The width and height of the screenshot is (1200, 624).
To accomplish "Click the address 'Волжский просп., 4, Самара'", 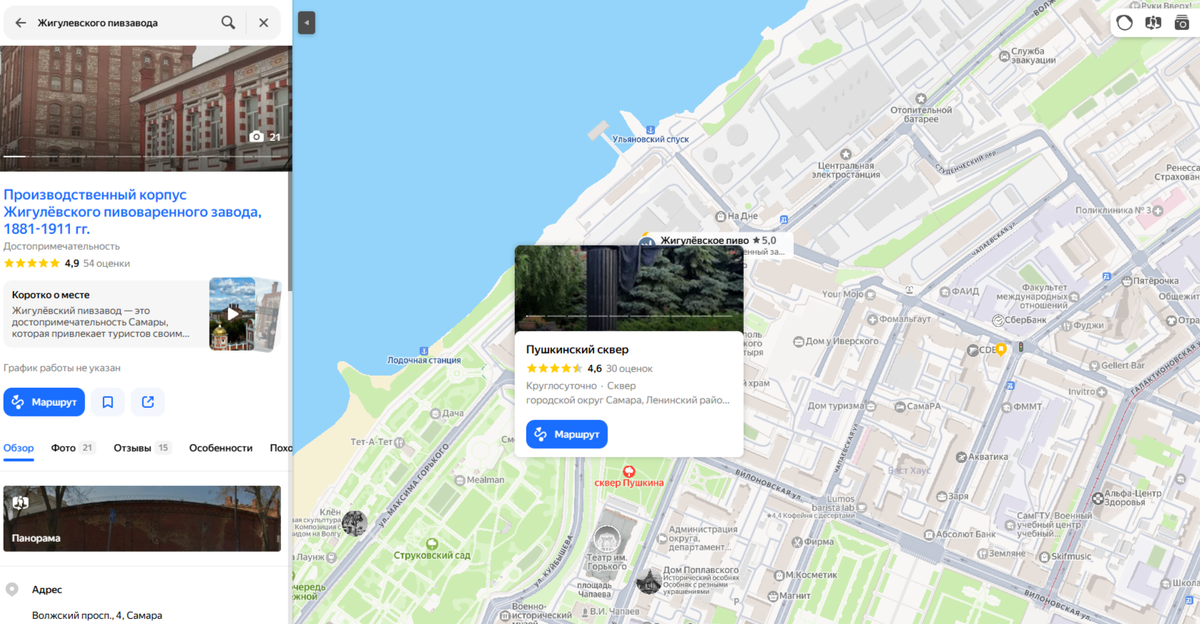I will (x=97, y=615).
